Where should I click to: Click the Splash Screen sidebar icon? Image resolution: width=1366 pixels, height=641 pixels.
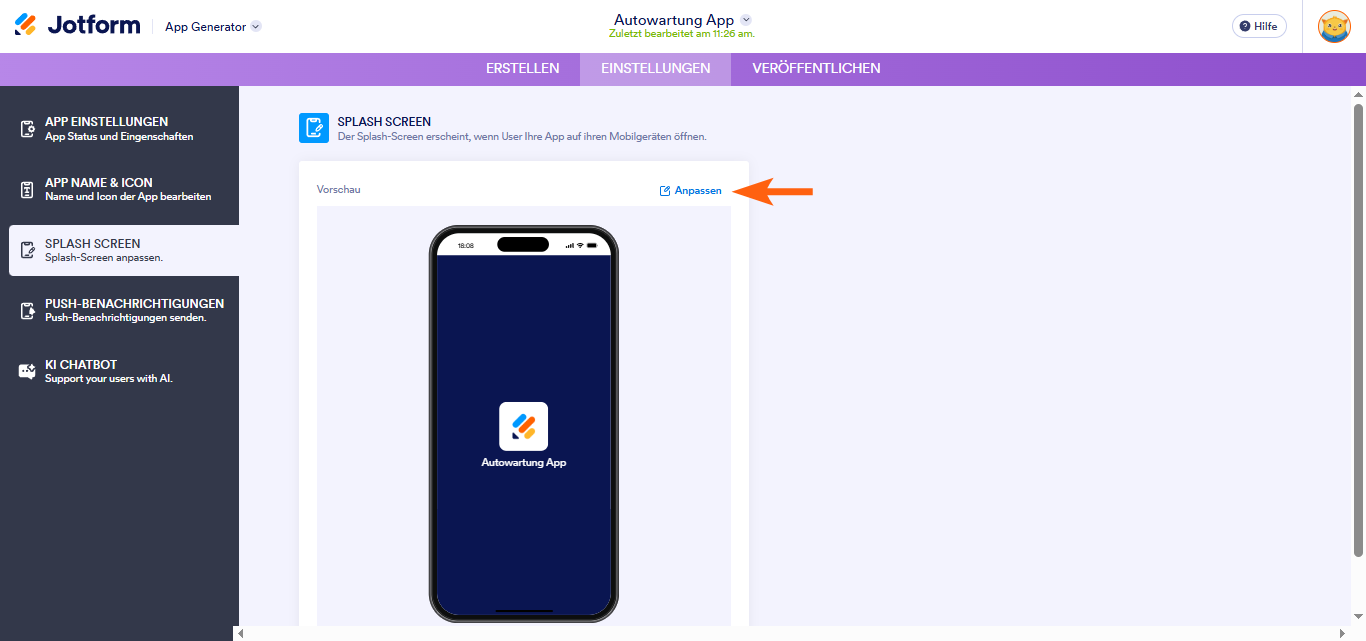(x=28, y=250)
